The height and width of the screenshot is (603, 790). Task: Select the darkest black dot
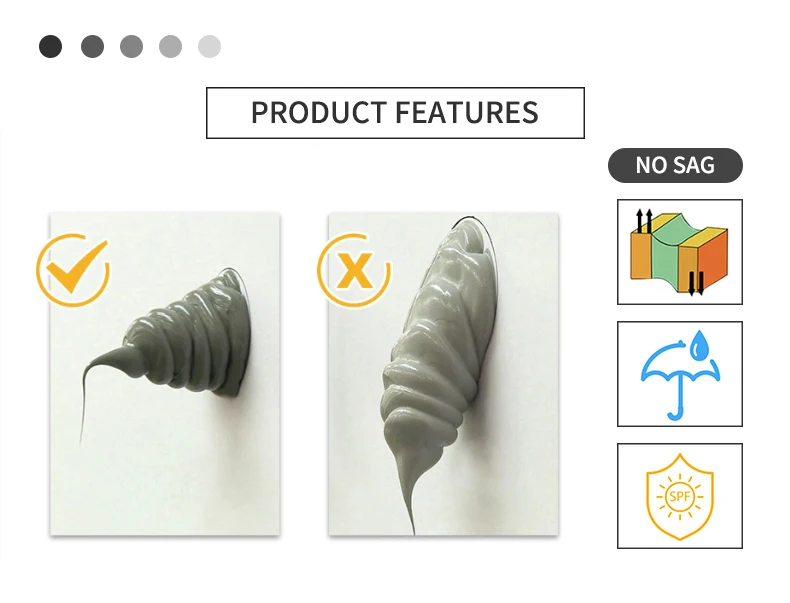[50, 46]
